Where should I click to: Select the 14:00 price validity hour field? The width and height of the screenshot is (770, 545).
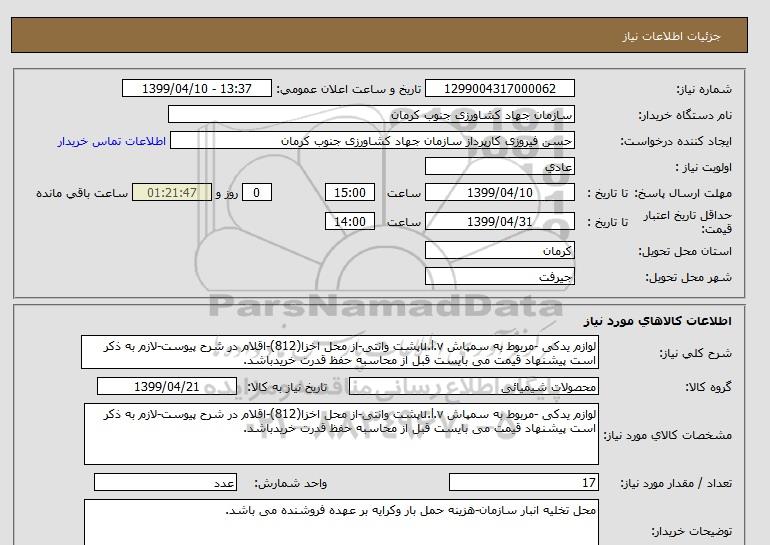click(x=351, y=222)
